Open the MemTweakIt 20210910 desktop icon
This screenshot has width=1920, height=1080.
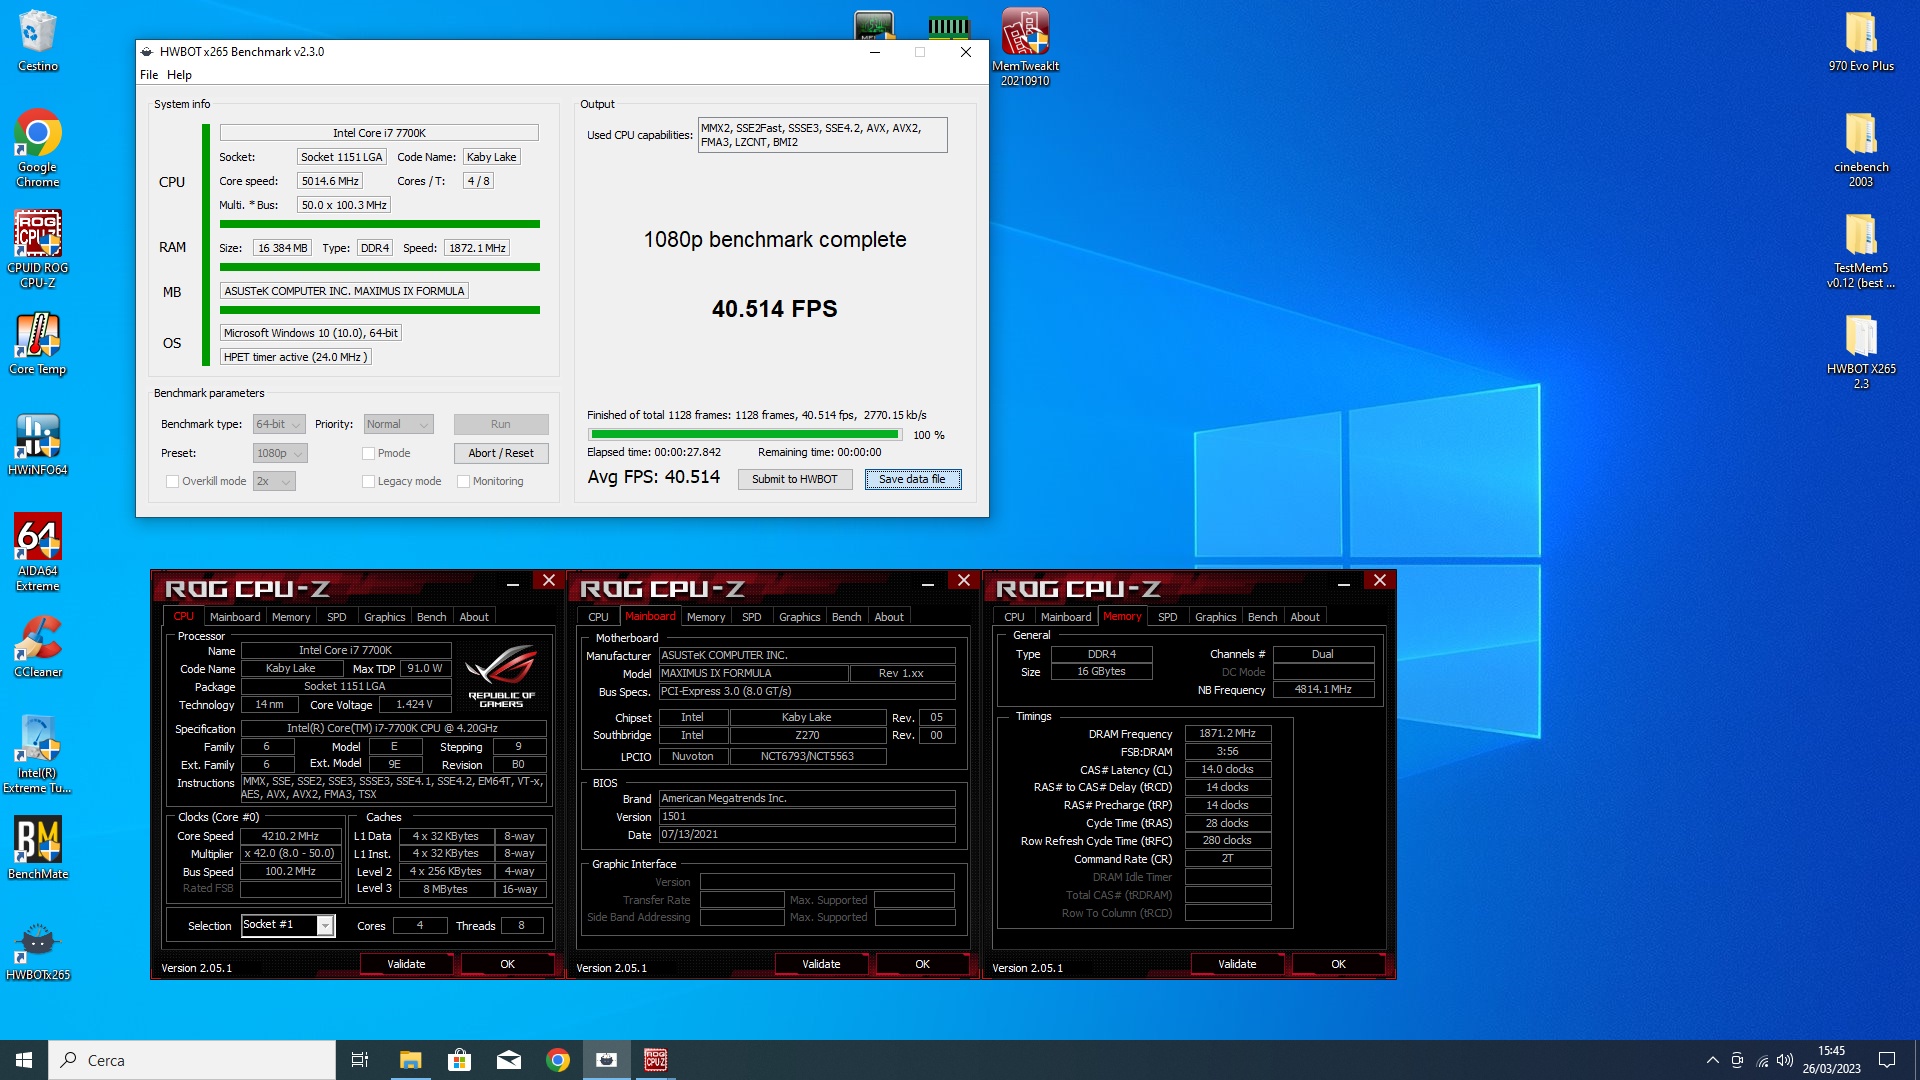(x=1025, y=47)
